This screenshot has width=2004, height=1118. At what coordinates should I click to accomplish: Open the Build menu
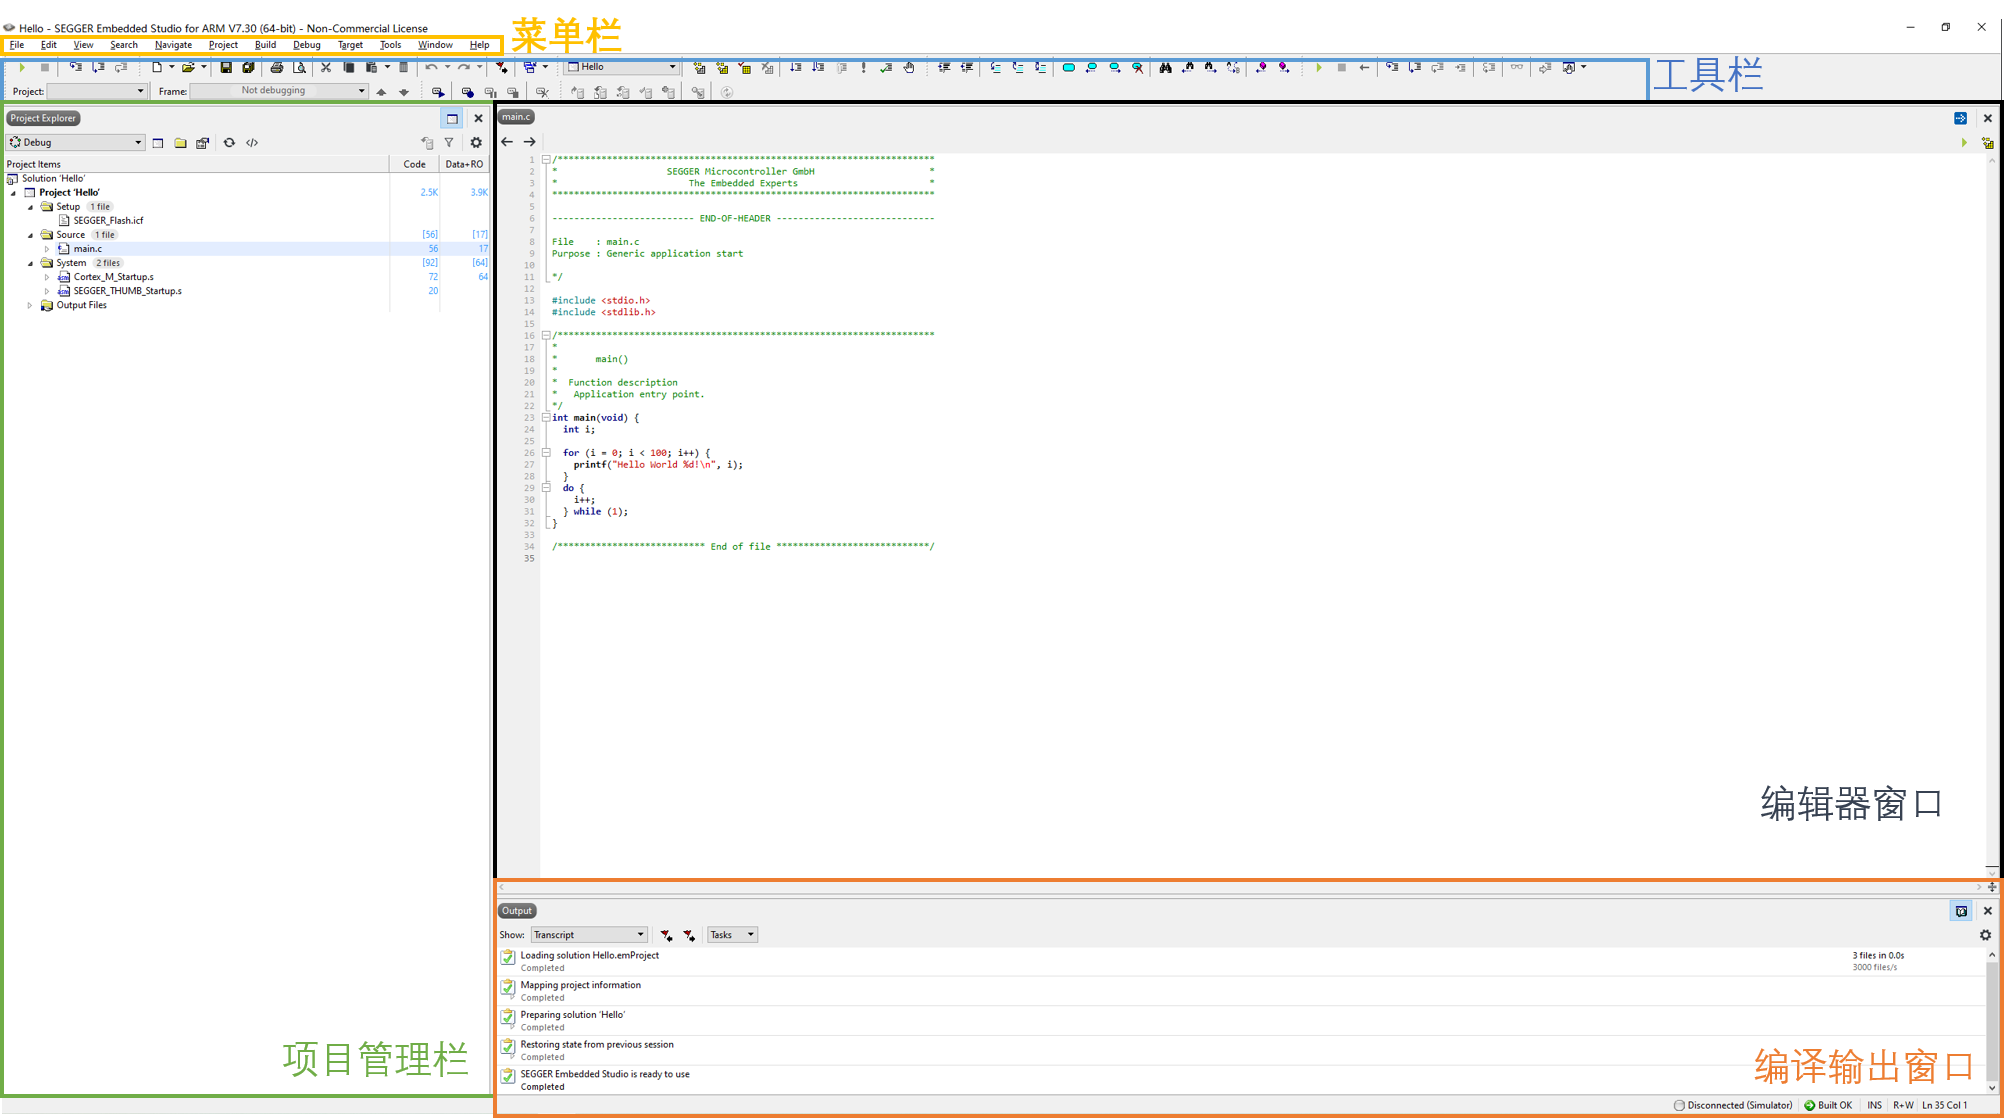pyautogui.click(x=265, y=45)
